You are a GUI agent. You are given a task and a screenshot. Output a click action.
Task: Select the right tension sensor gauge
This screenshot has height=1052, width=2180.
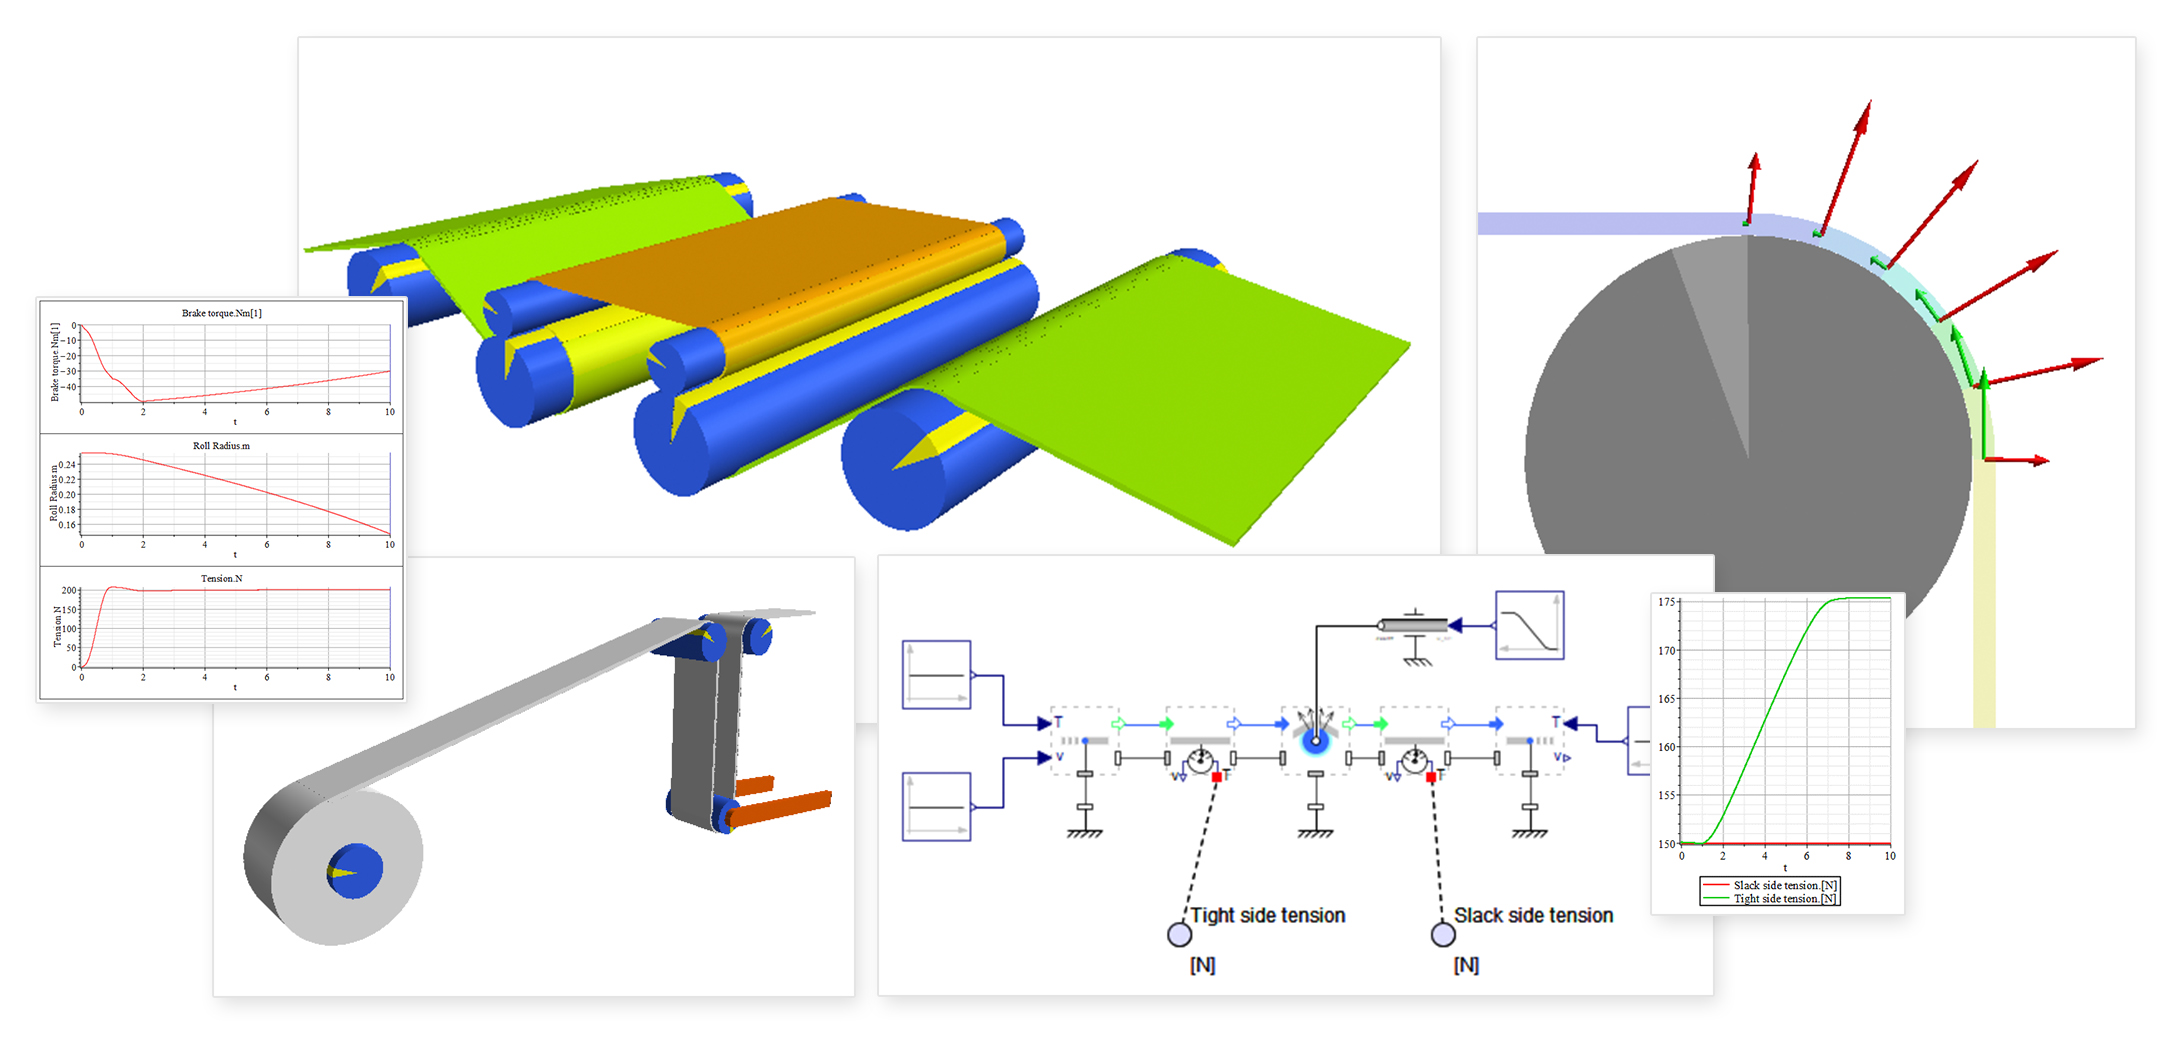tap(1413, 762)
